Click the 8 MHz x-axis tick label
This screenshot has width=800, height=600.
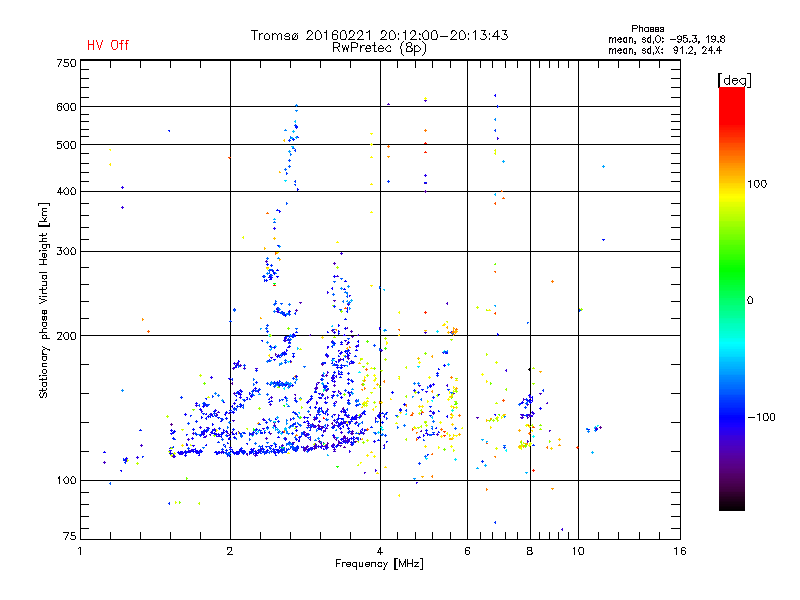click(x=530, y=551)
